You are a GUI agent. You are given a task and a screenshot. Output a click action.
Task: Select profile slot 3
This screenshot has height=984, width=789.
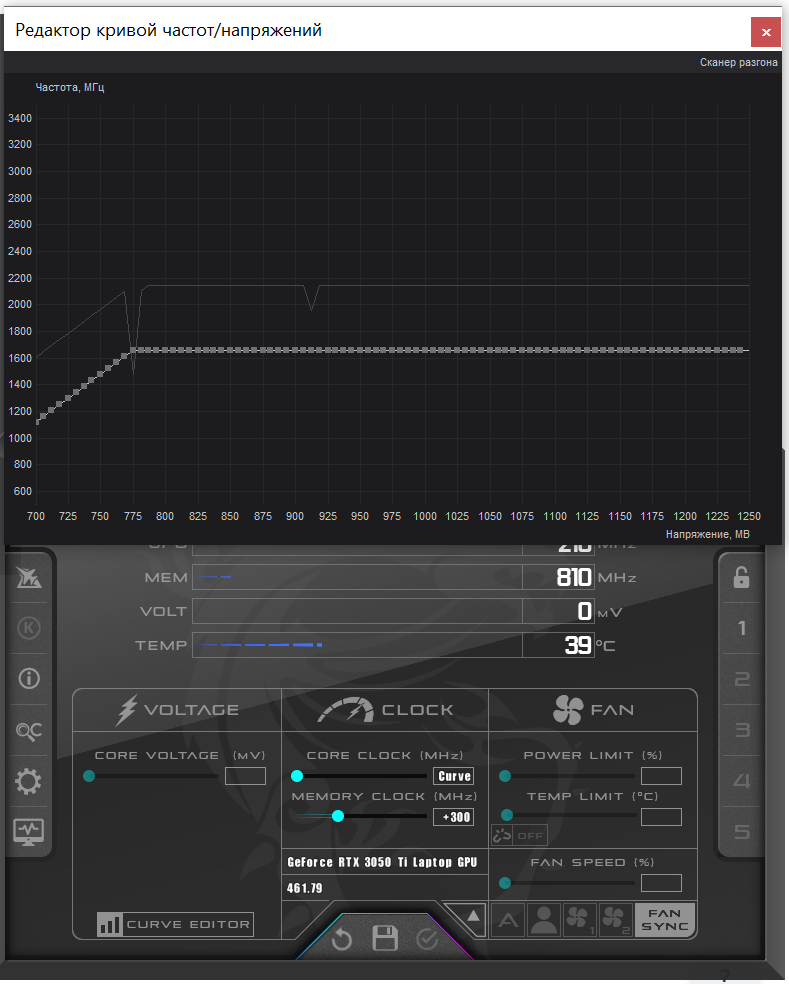tap(742, 730)
